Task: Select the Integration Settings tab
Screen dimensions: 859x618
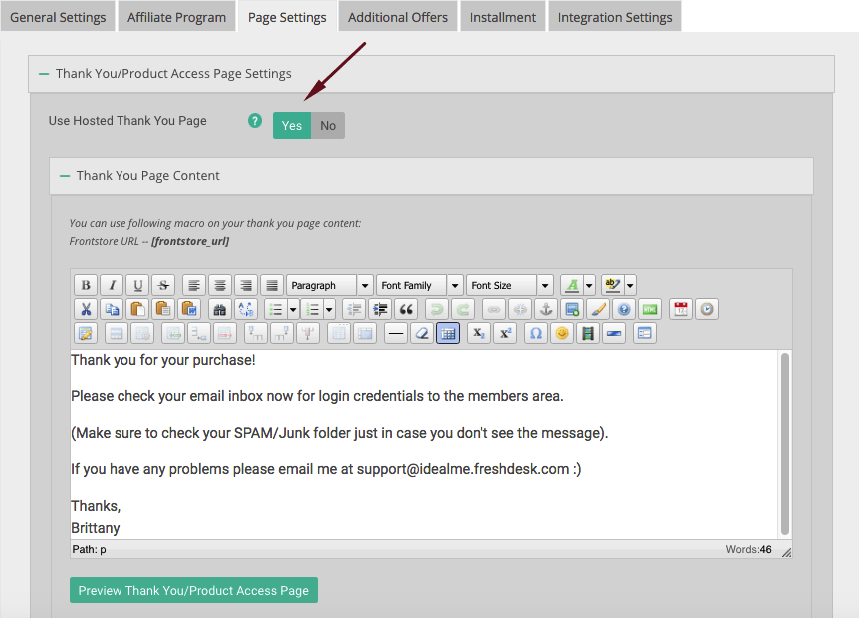Action: [615, 16]
